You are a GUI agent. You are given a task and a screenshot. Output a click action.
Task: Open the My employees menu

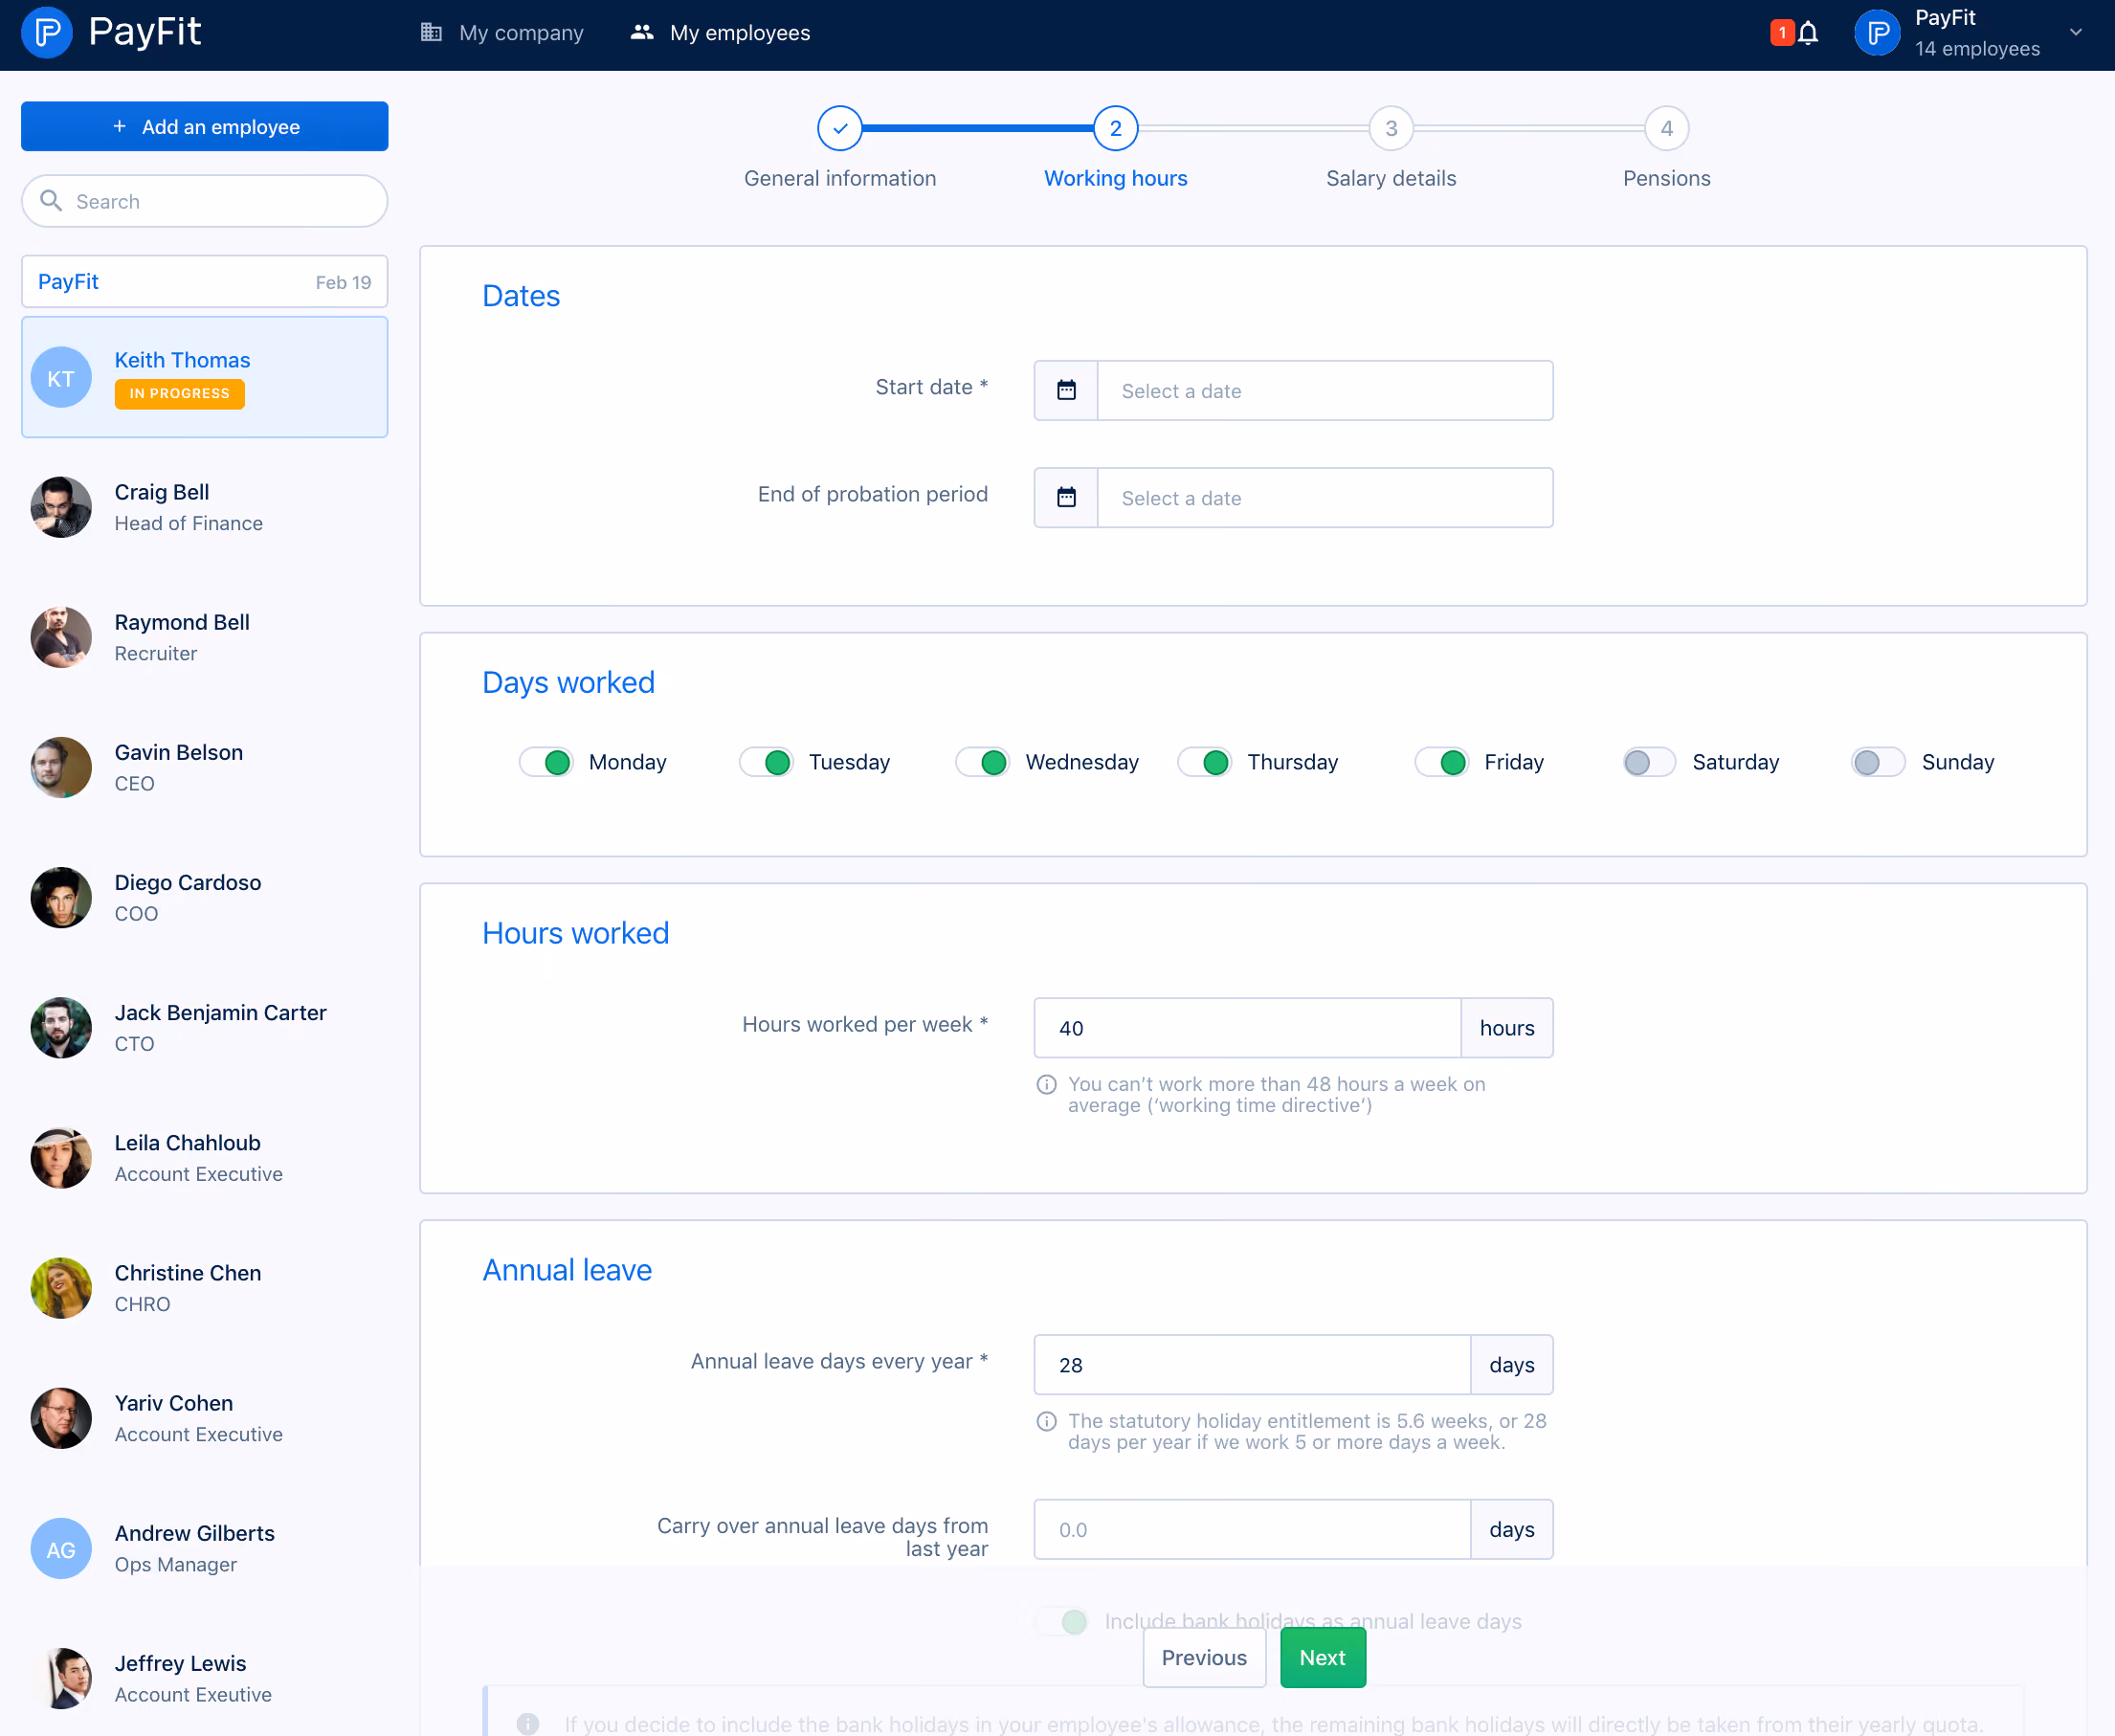[x=720, y=33]
